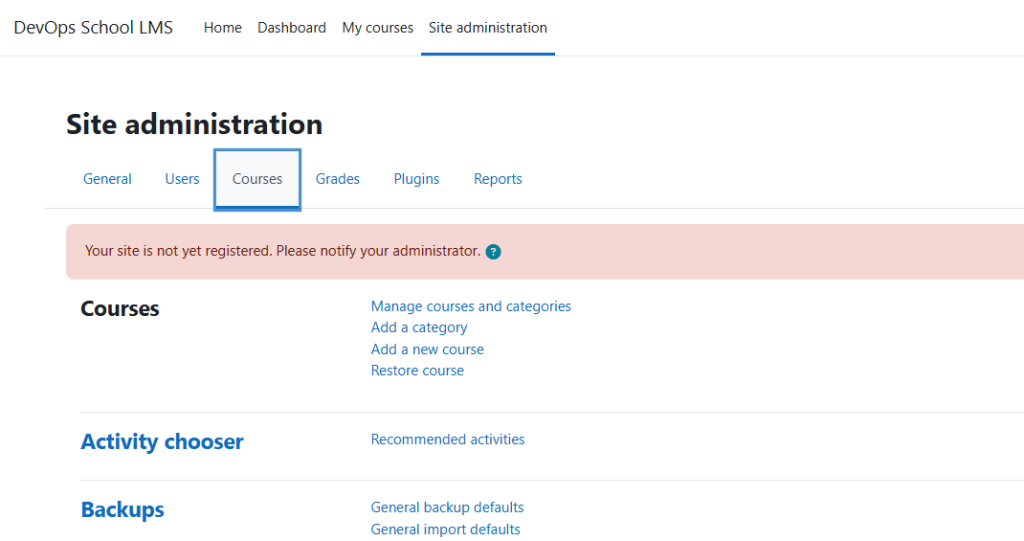Open Manage courses and categories link
Viewport: 1024px width, 541px height.
[x=471, y=306]
